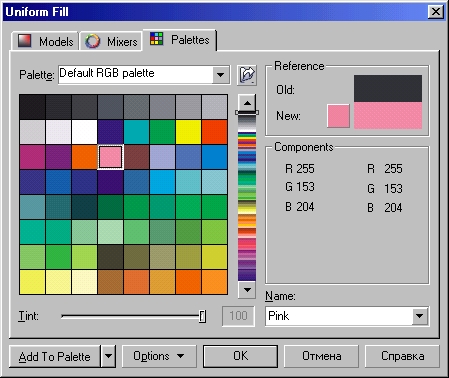Image resolution: width=449 pixels, height=378 pixels.
Task: Select the dark olive swatch in green-yellow row
Action: (110, 257)
